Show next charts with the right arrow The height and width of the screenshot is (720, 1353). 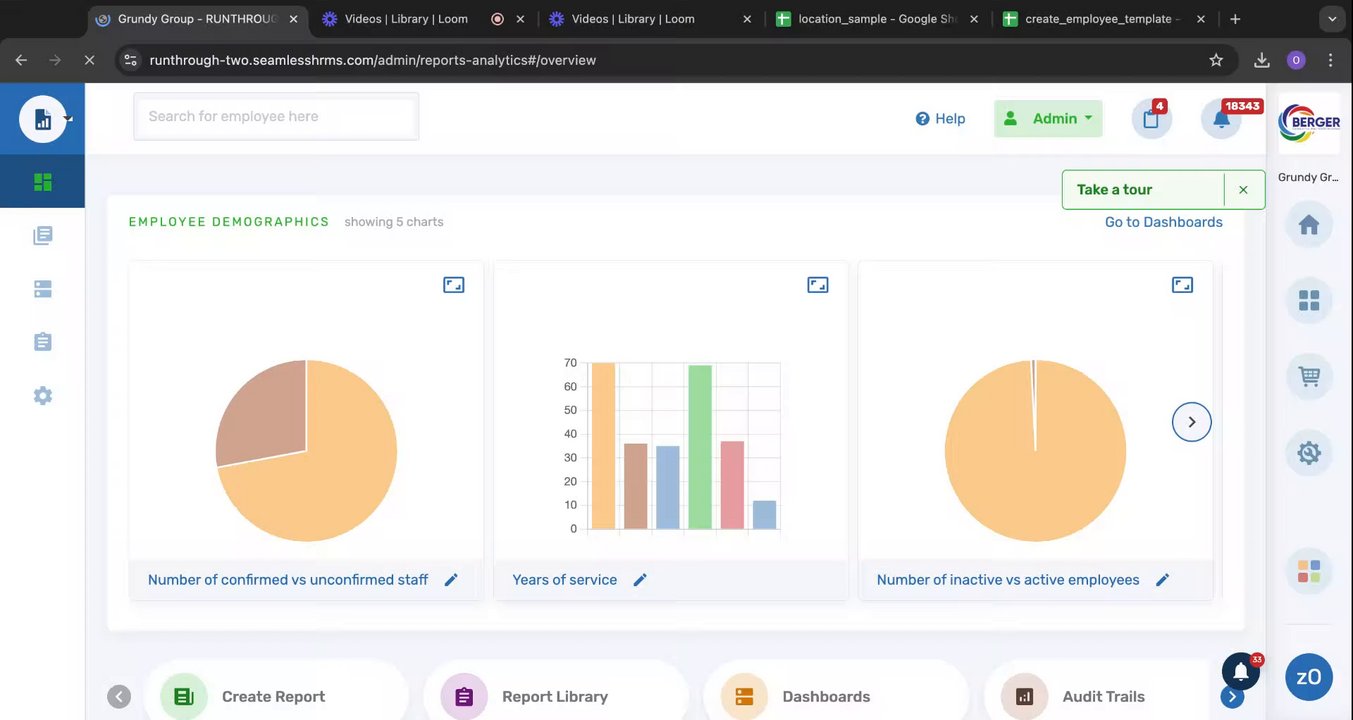(1191, 422)
